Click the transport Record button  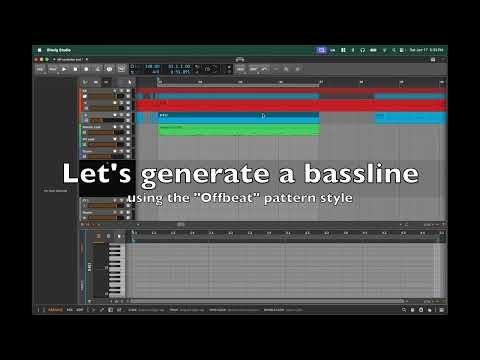[x=86, y=69]
